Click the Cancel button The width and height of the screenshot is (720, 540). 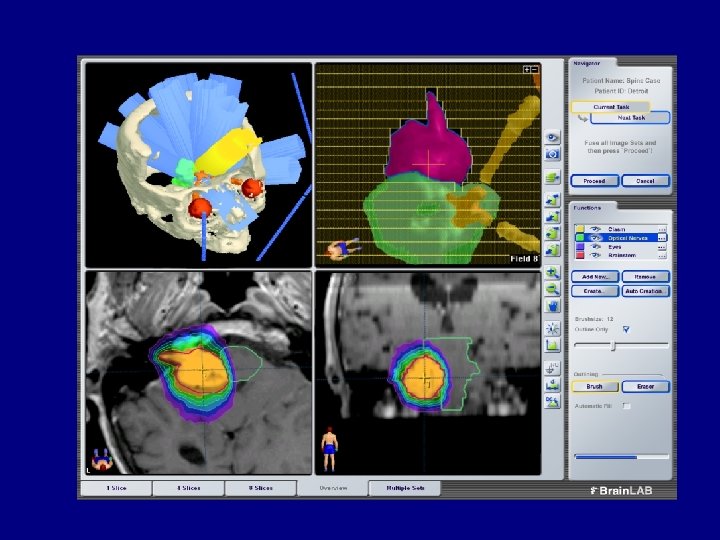pos(645,181)
